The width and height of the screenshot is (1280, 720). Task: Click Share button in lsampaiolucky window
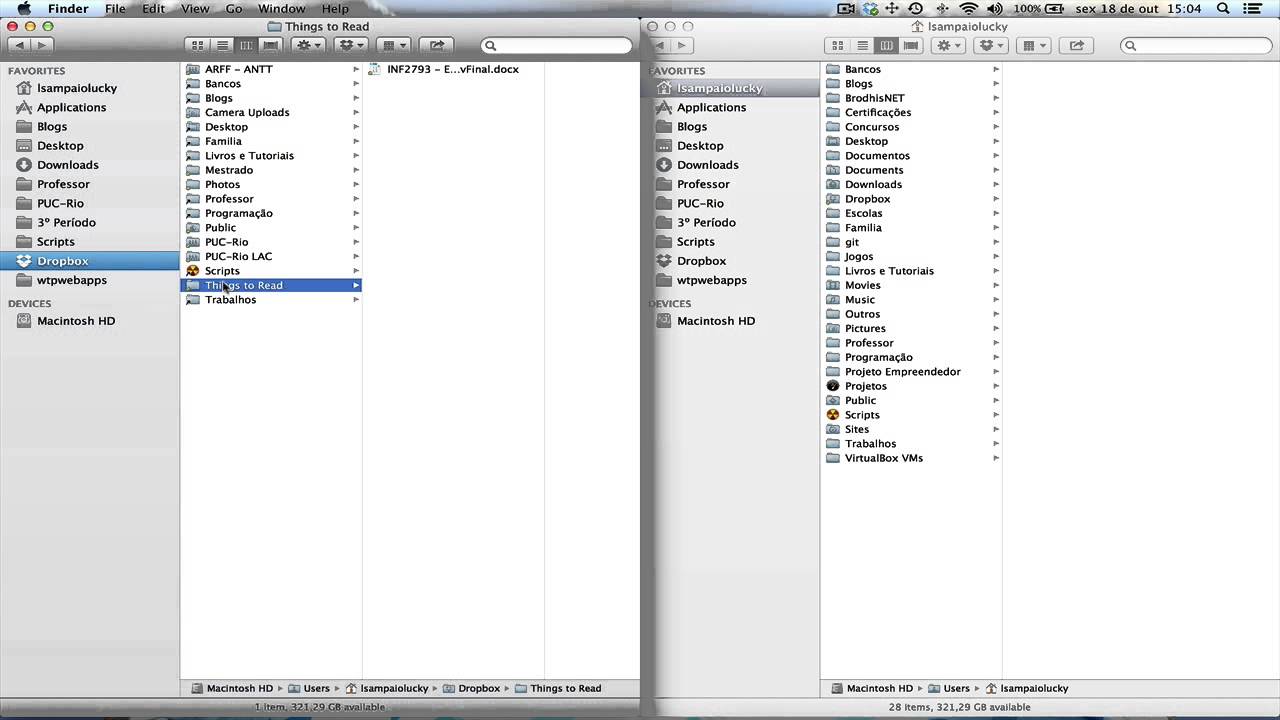click(x=1076, y=45)
